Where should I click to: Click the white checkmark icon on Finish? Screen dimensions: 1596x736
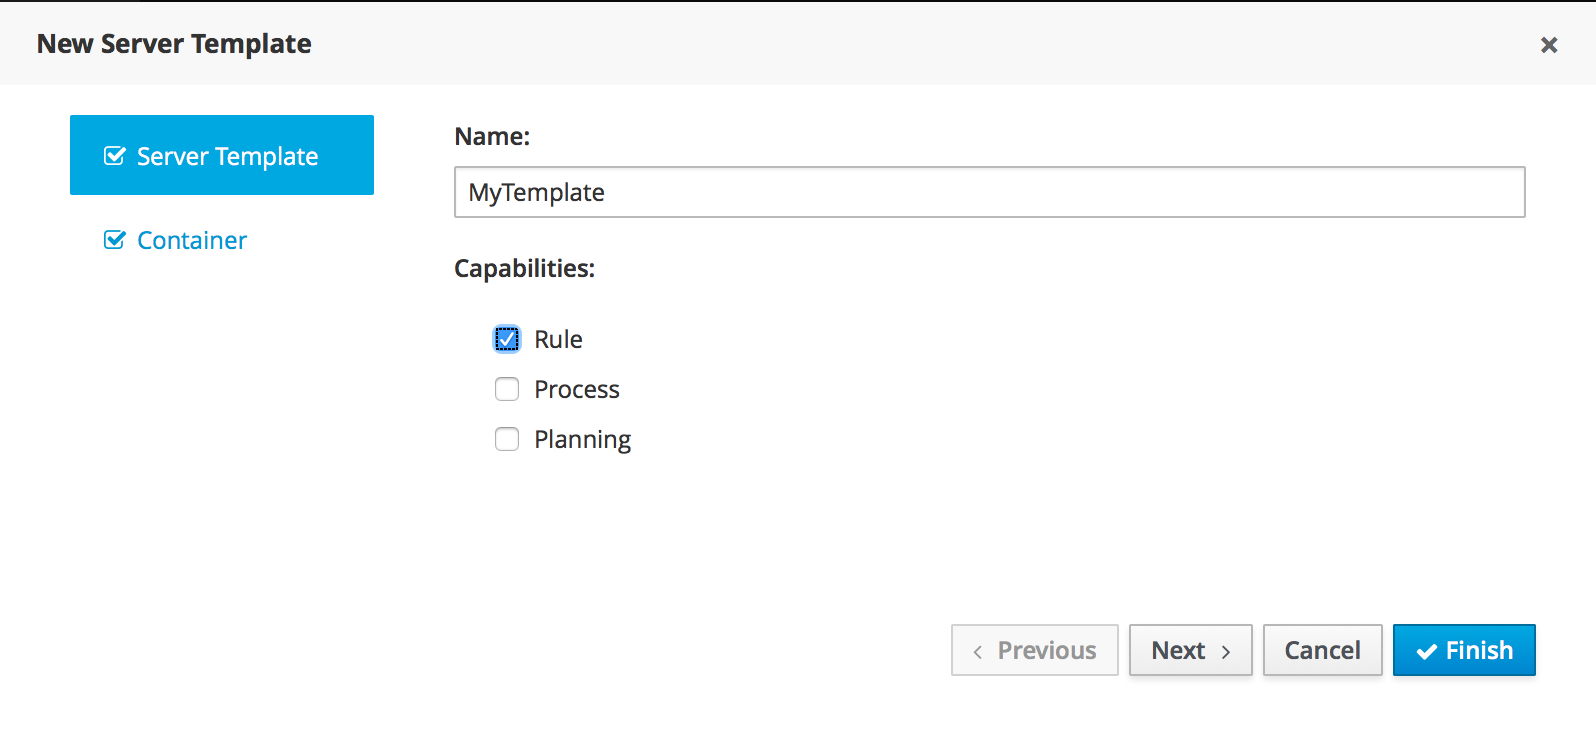pos(1426,651)
